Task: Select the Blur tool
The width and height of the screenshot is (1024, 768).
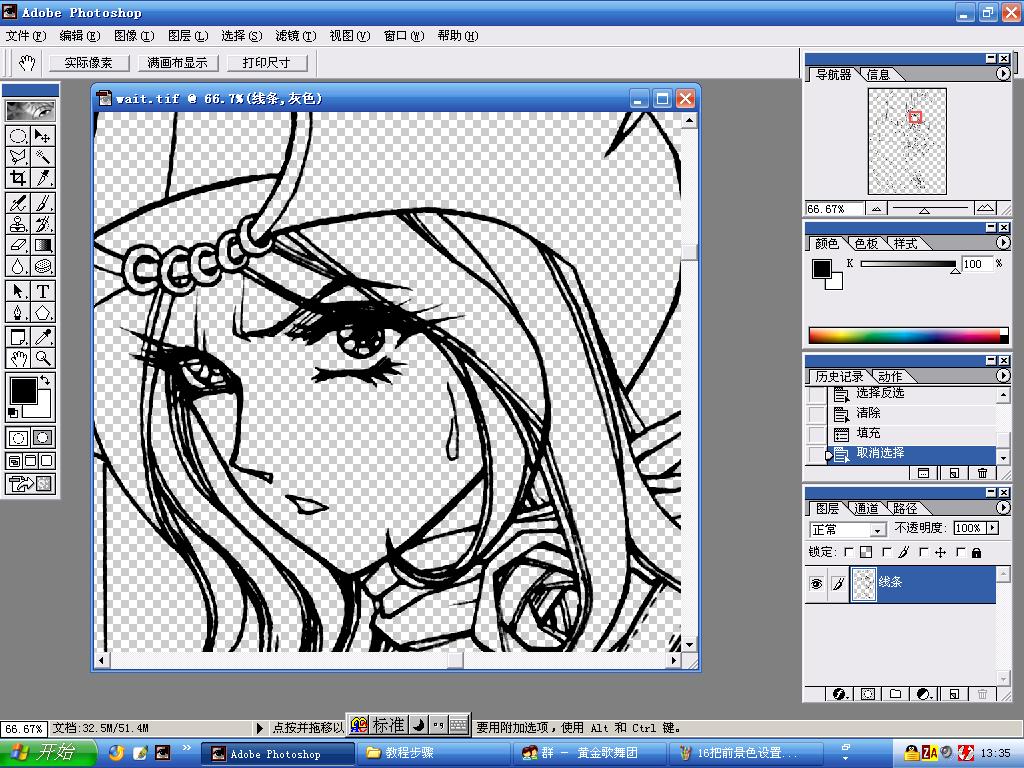Action: 18,266
